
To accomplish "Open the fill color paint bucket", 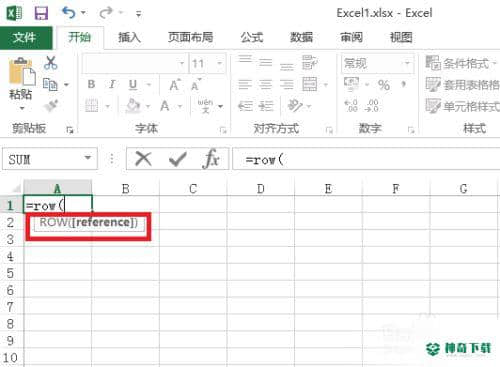I will click(133, 106).
